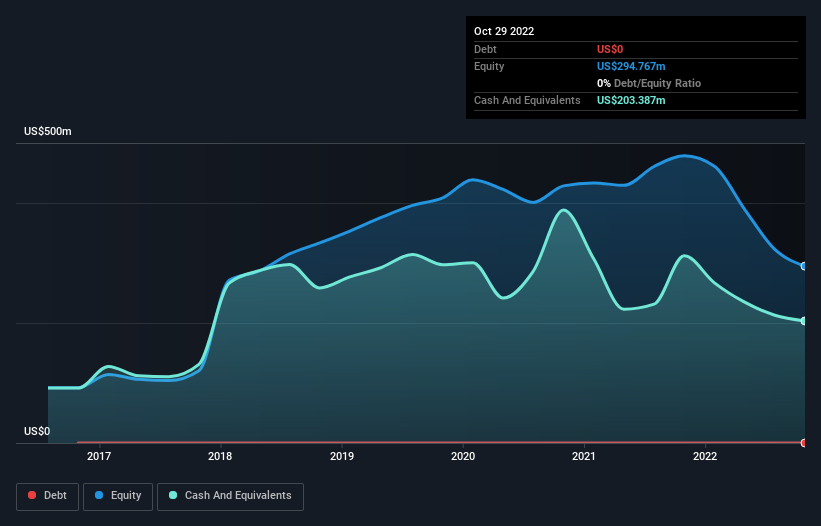The height and width of the screenshot is (526, 821).
Task: Click the 2017 axis label
Action: point(99,456)
